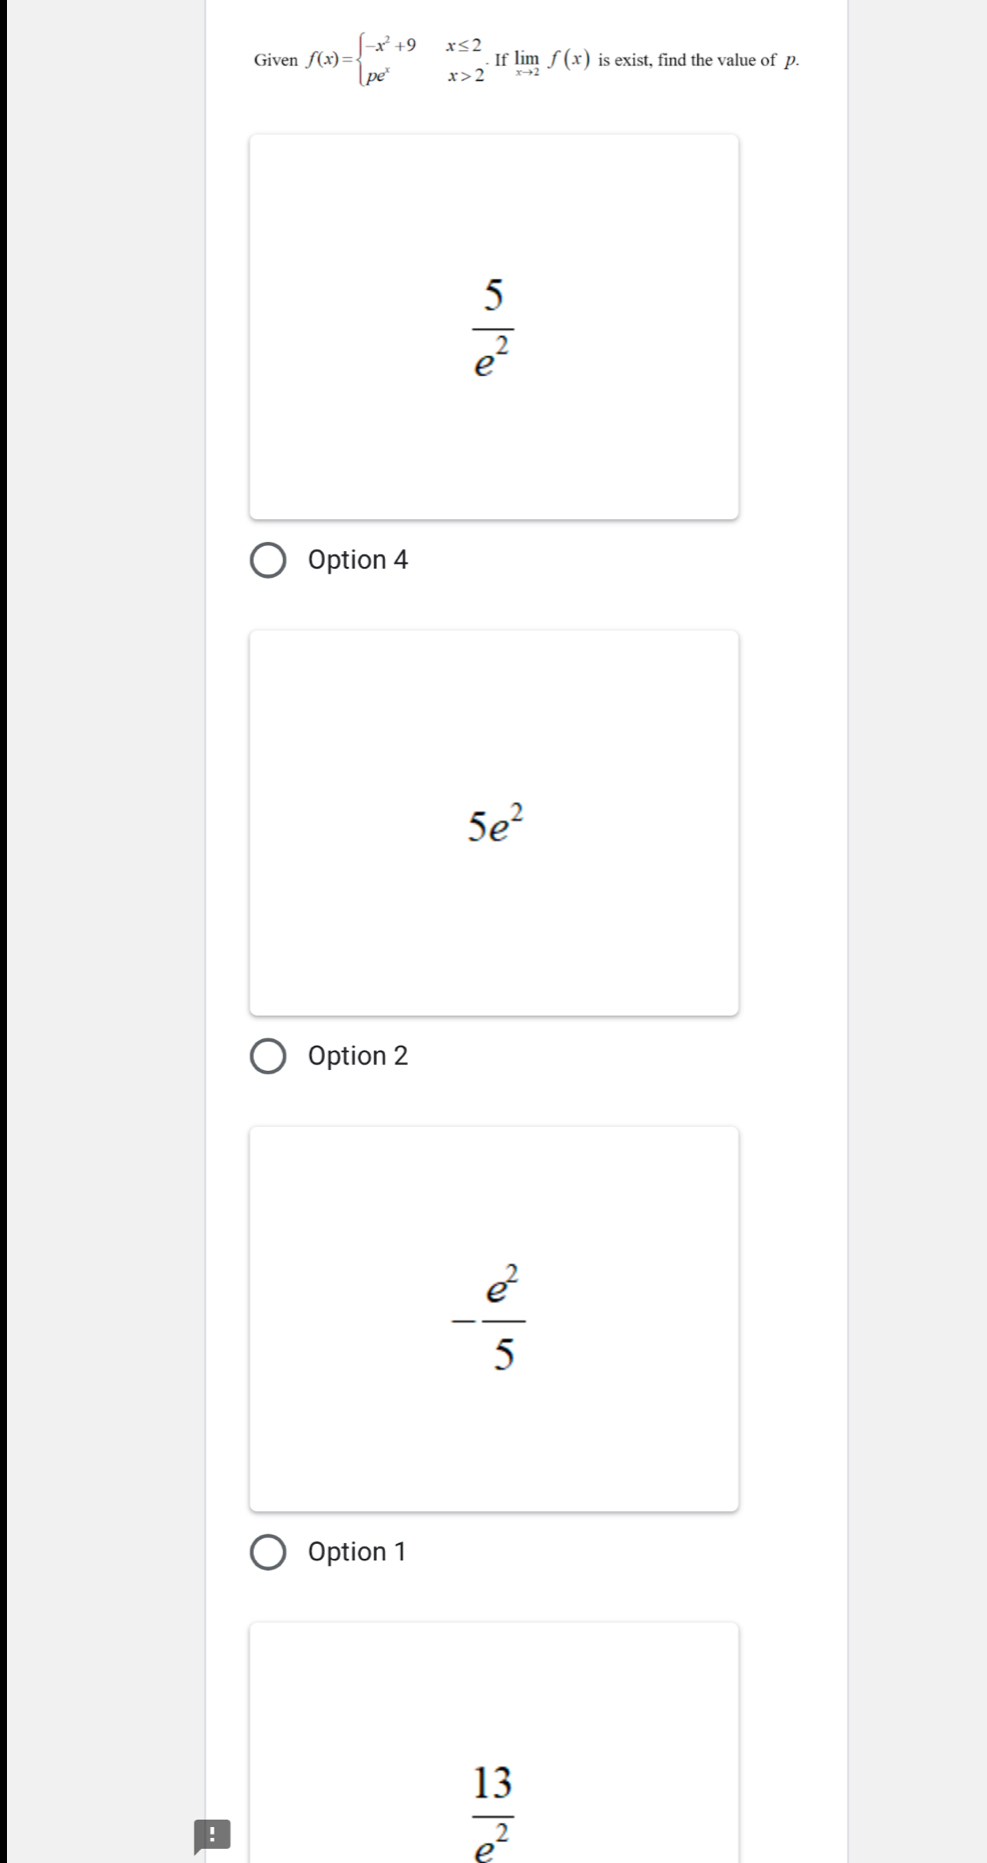Select the Option 4 radio button
The image size is (987, 1863).
tap(267, 561)
